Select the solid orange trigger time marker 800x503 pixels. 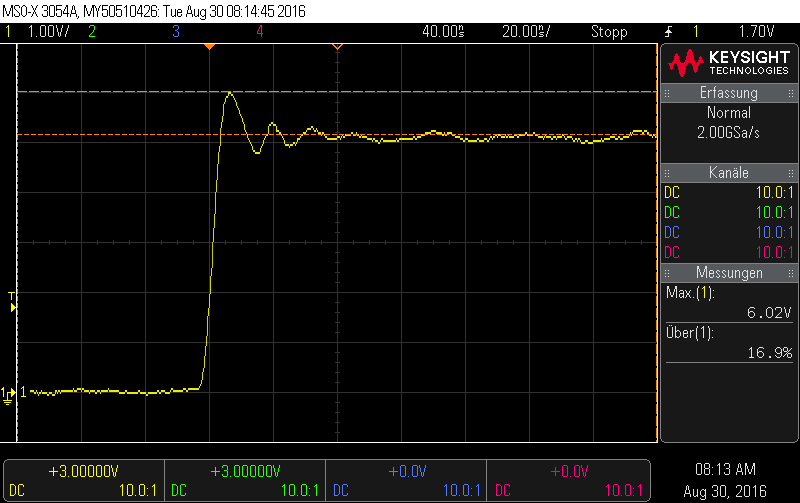pos(209,46)
